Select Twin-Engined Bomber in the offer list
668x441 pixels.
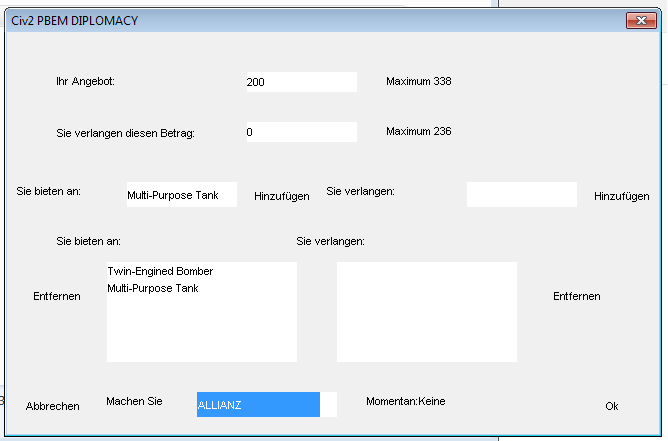pyautogui.click(x=160, y=271)
